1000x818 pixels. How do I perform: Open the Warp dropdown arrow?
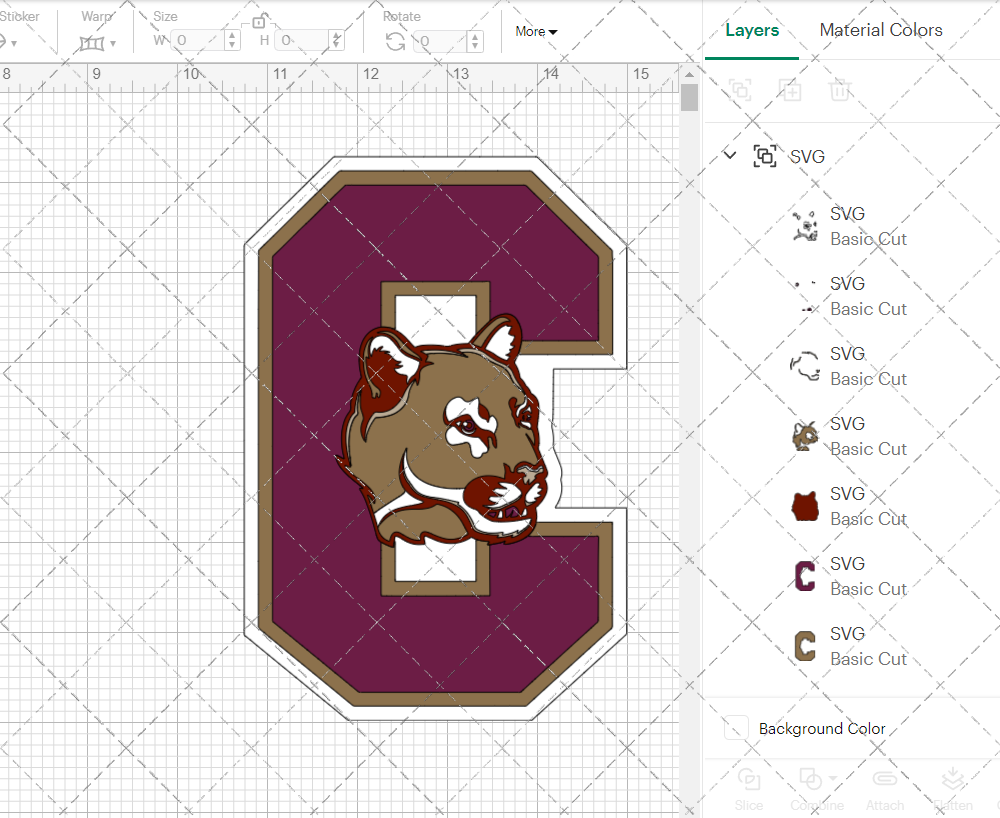pos(113,43)
